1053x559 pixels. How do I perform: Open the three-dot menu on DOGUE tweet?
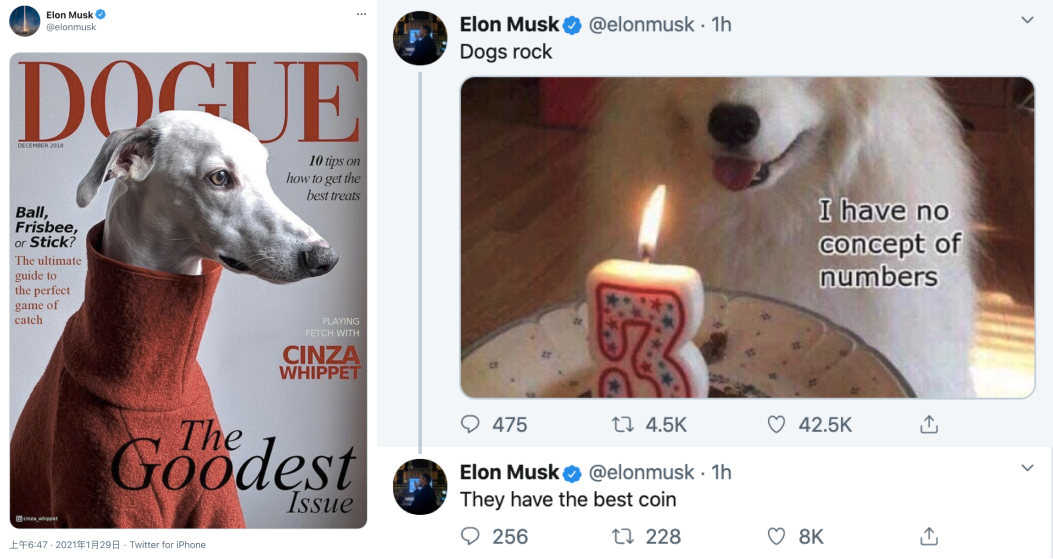(361, 14)
